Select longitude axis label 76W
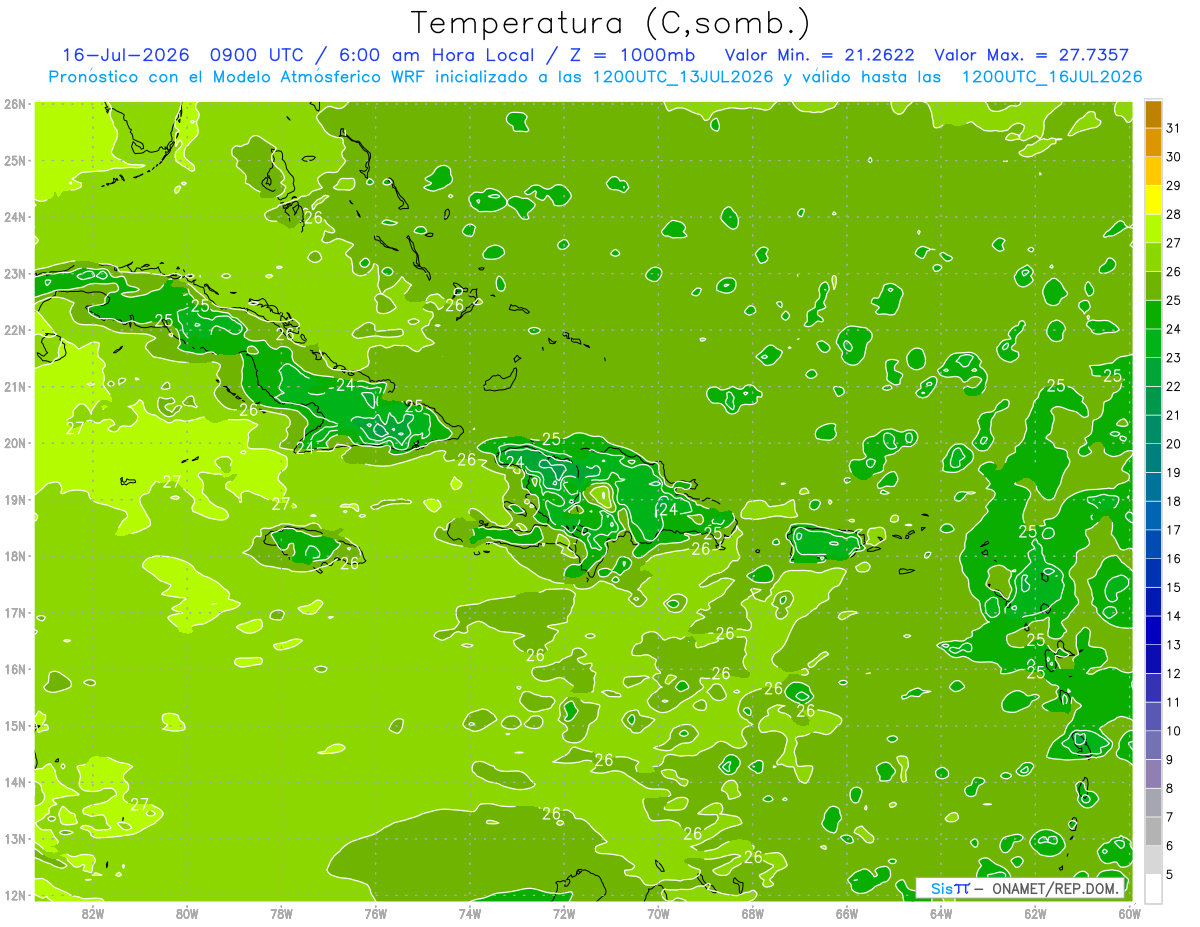The width and height of the screenshot is (1200, 927). click(x=375, y=914)
